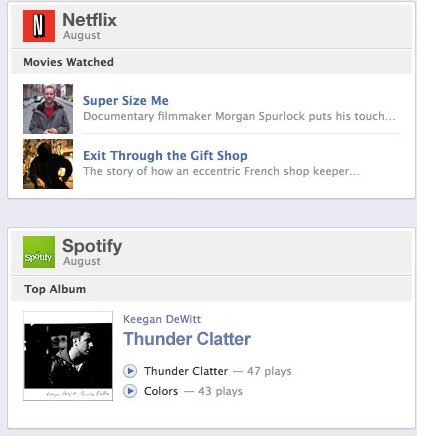Image resolution: width=422 pixels, height=436 pixels.
Task: Click the Colors track name
Action: click(x=161, y=391)
